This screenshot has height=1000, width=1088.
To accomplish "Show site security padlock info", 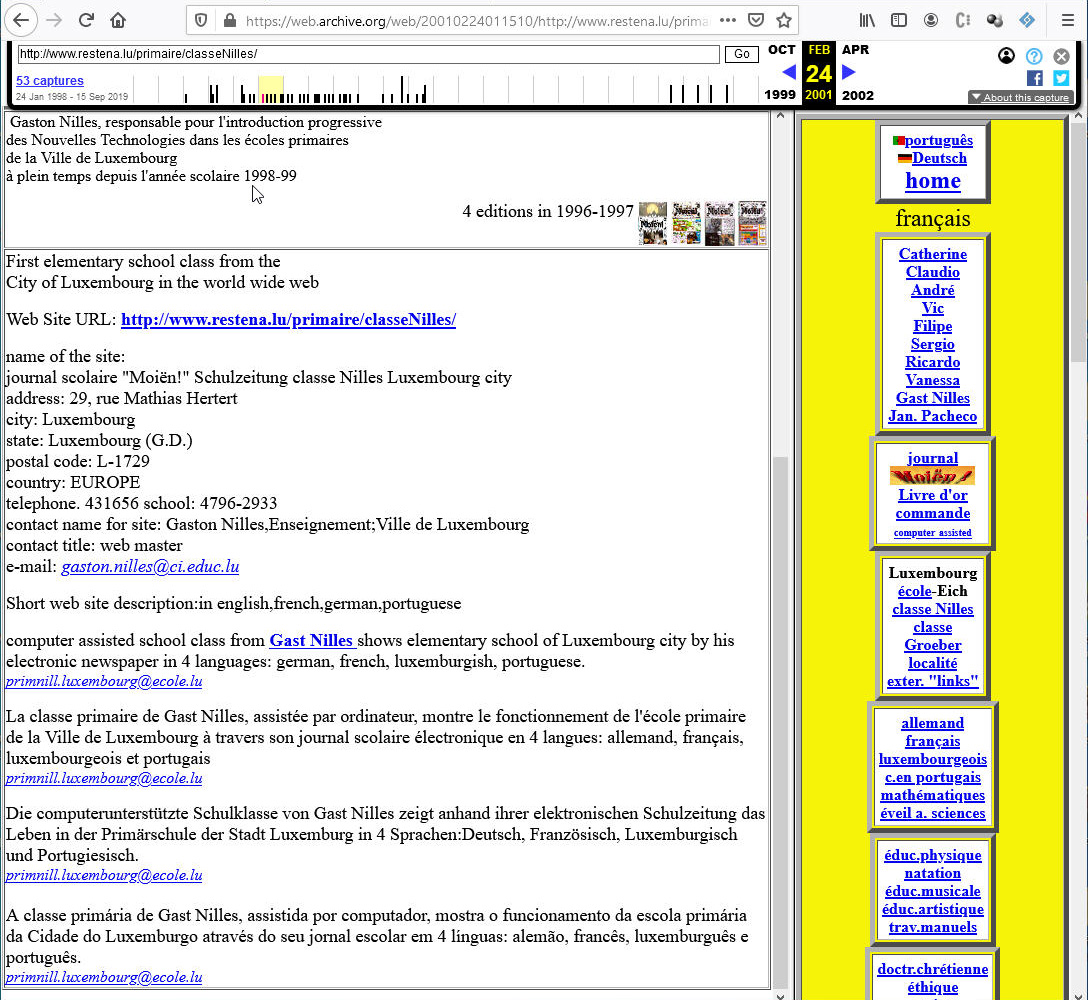I will point(230,21).
